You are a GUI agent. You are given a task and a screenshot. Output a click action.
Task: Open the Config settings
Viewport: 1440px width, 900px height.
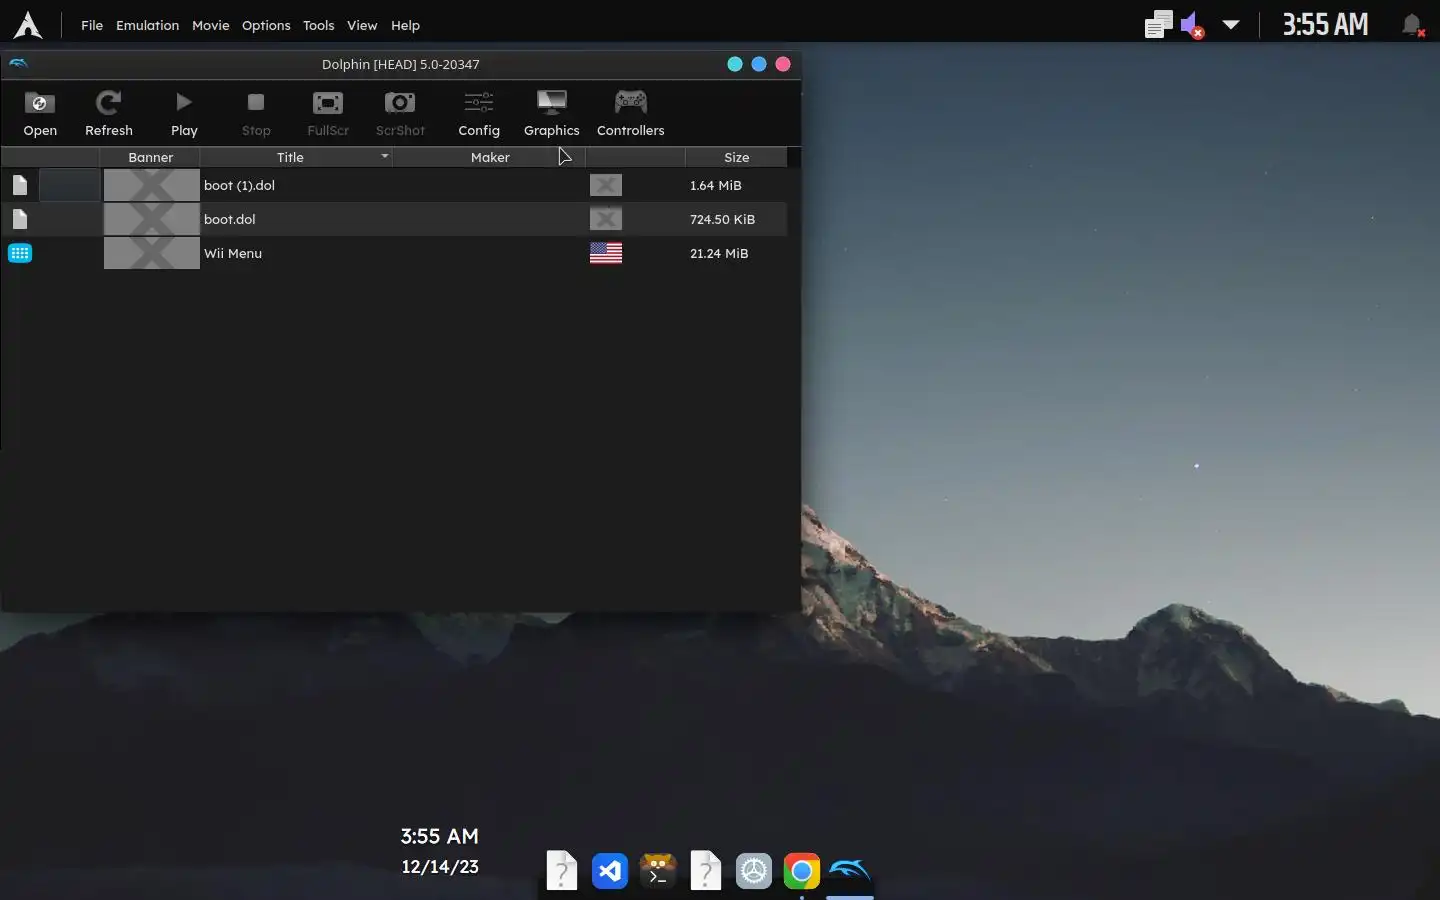point(479,113)
